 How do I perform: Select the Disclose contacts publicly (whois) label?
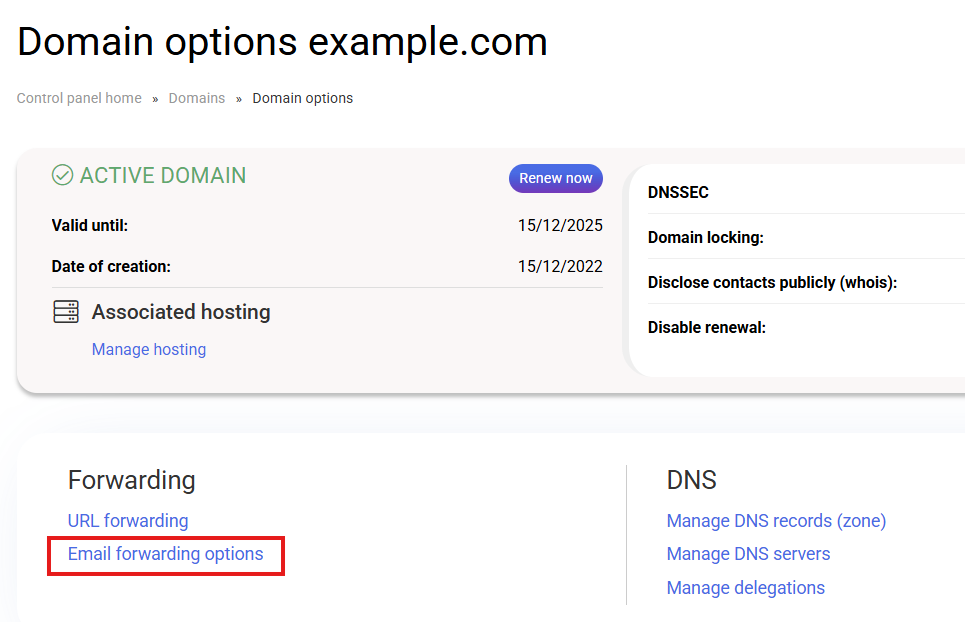[x=772, y=282]
